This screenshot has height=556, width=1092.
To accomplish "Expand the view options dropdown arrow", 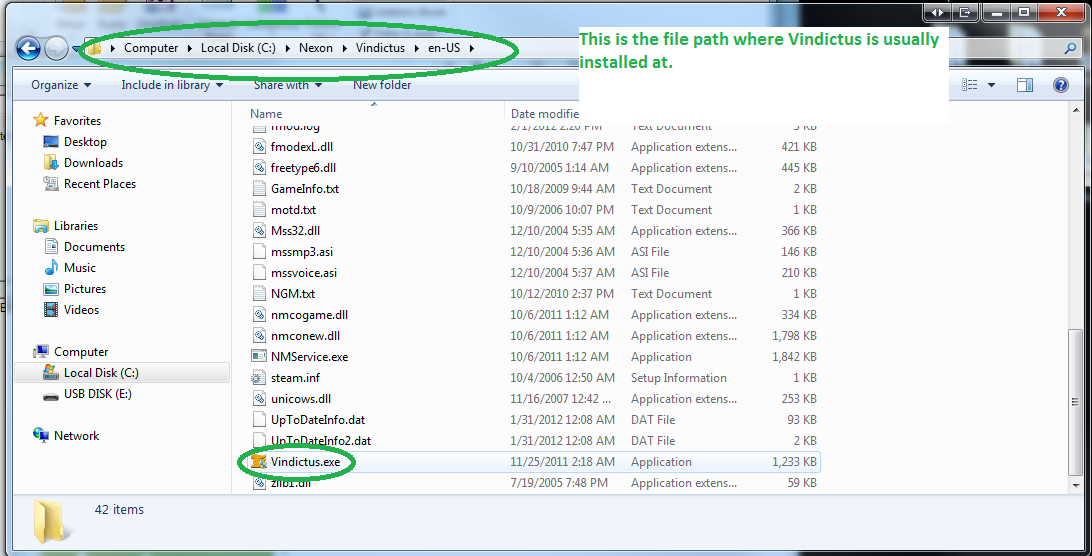I will [992, 85].
